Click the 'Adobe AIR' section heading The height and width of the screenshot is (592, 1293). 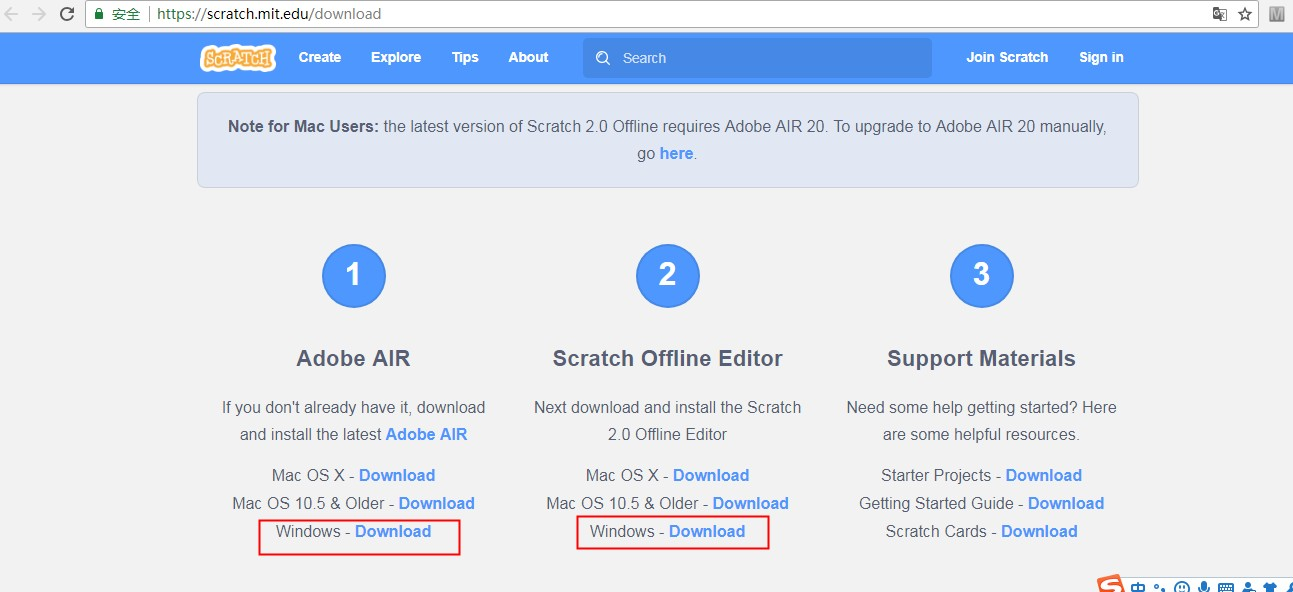pos(353,358)
